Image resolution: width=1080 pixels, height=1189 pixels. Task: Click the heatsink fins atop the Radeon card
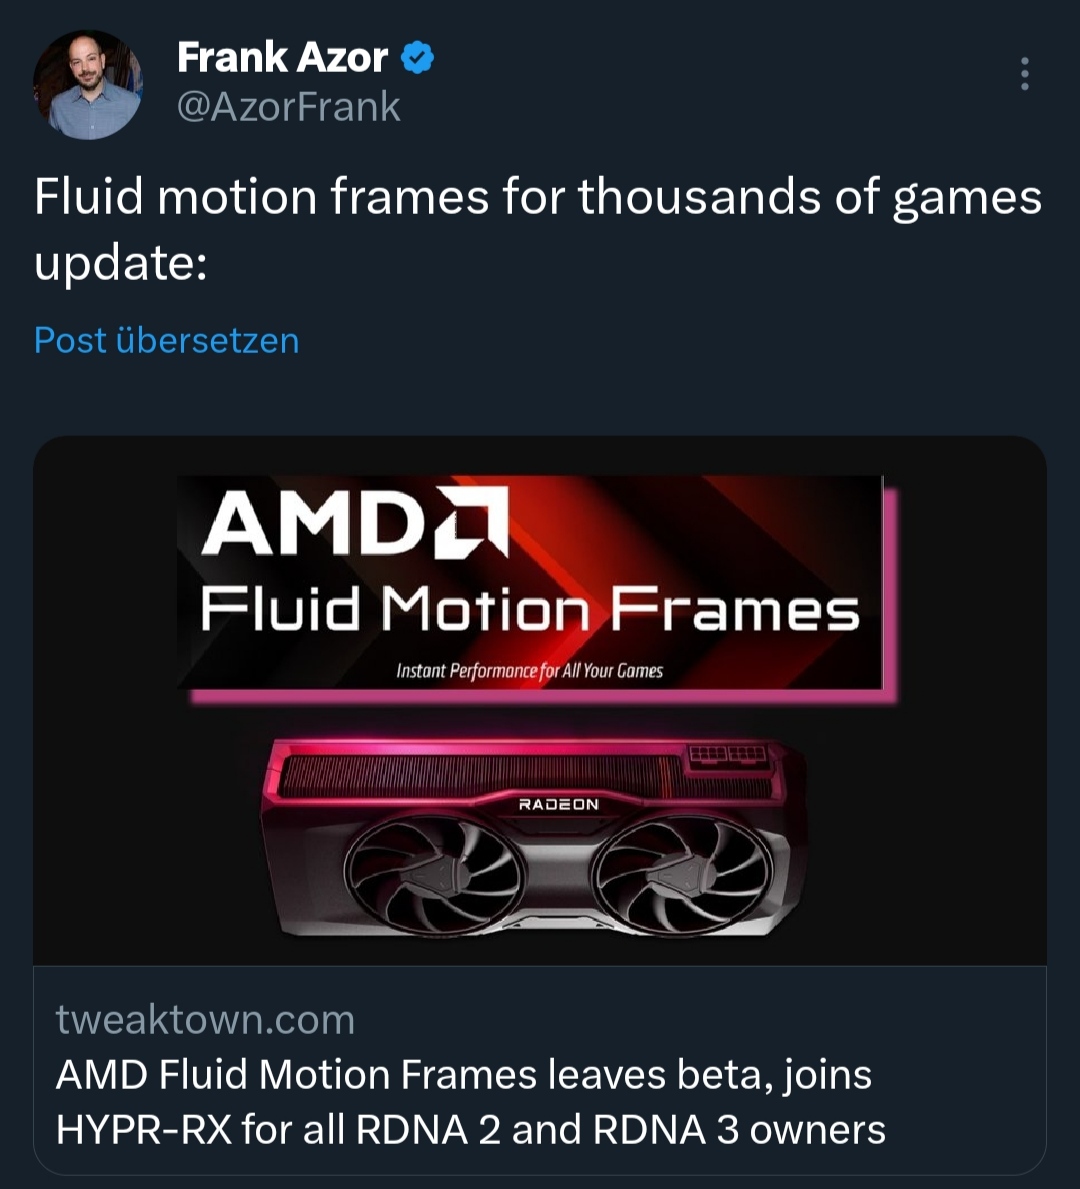click(x=480, y=776)
